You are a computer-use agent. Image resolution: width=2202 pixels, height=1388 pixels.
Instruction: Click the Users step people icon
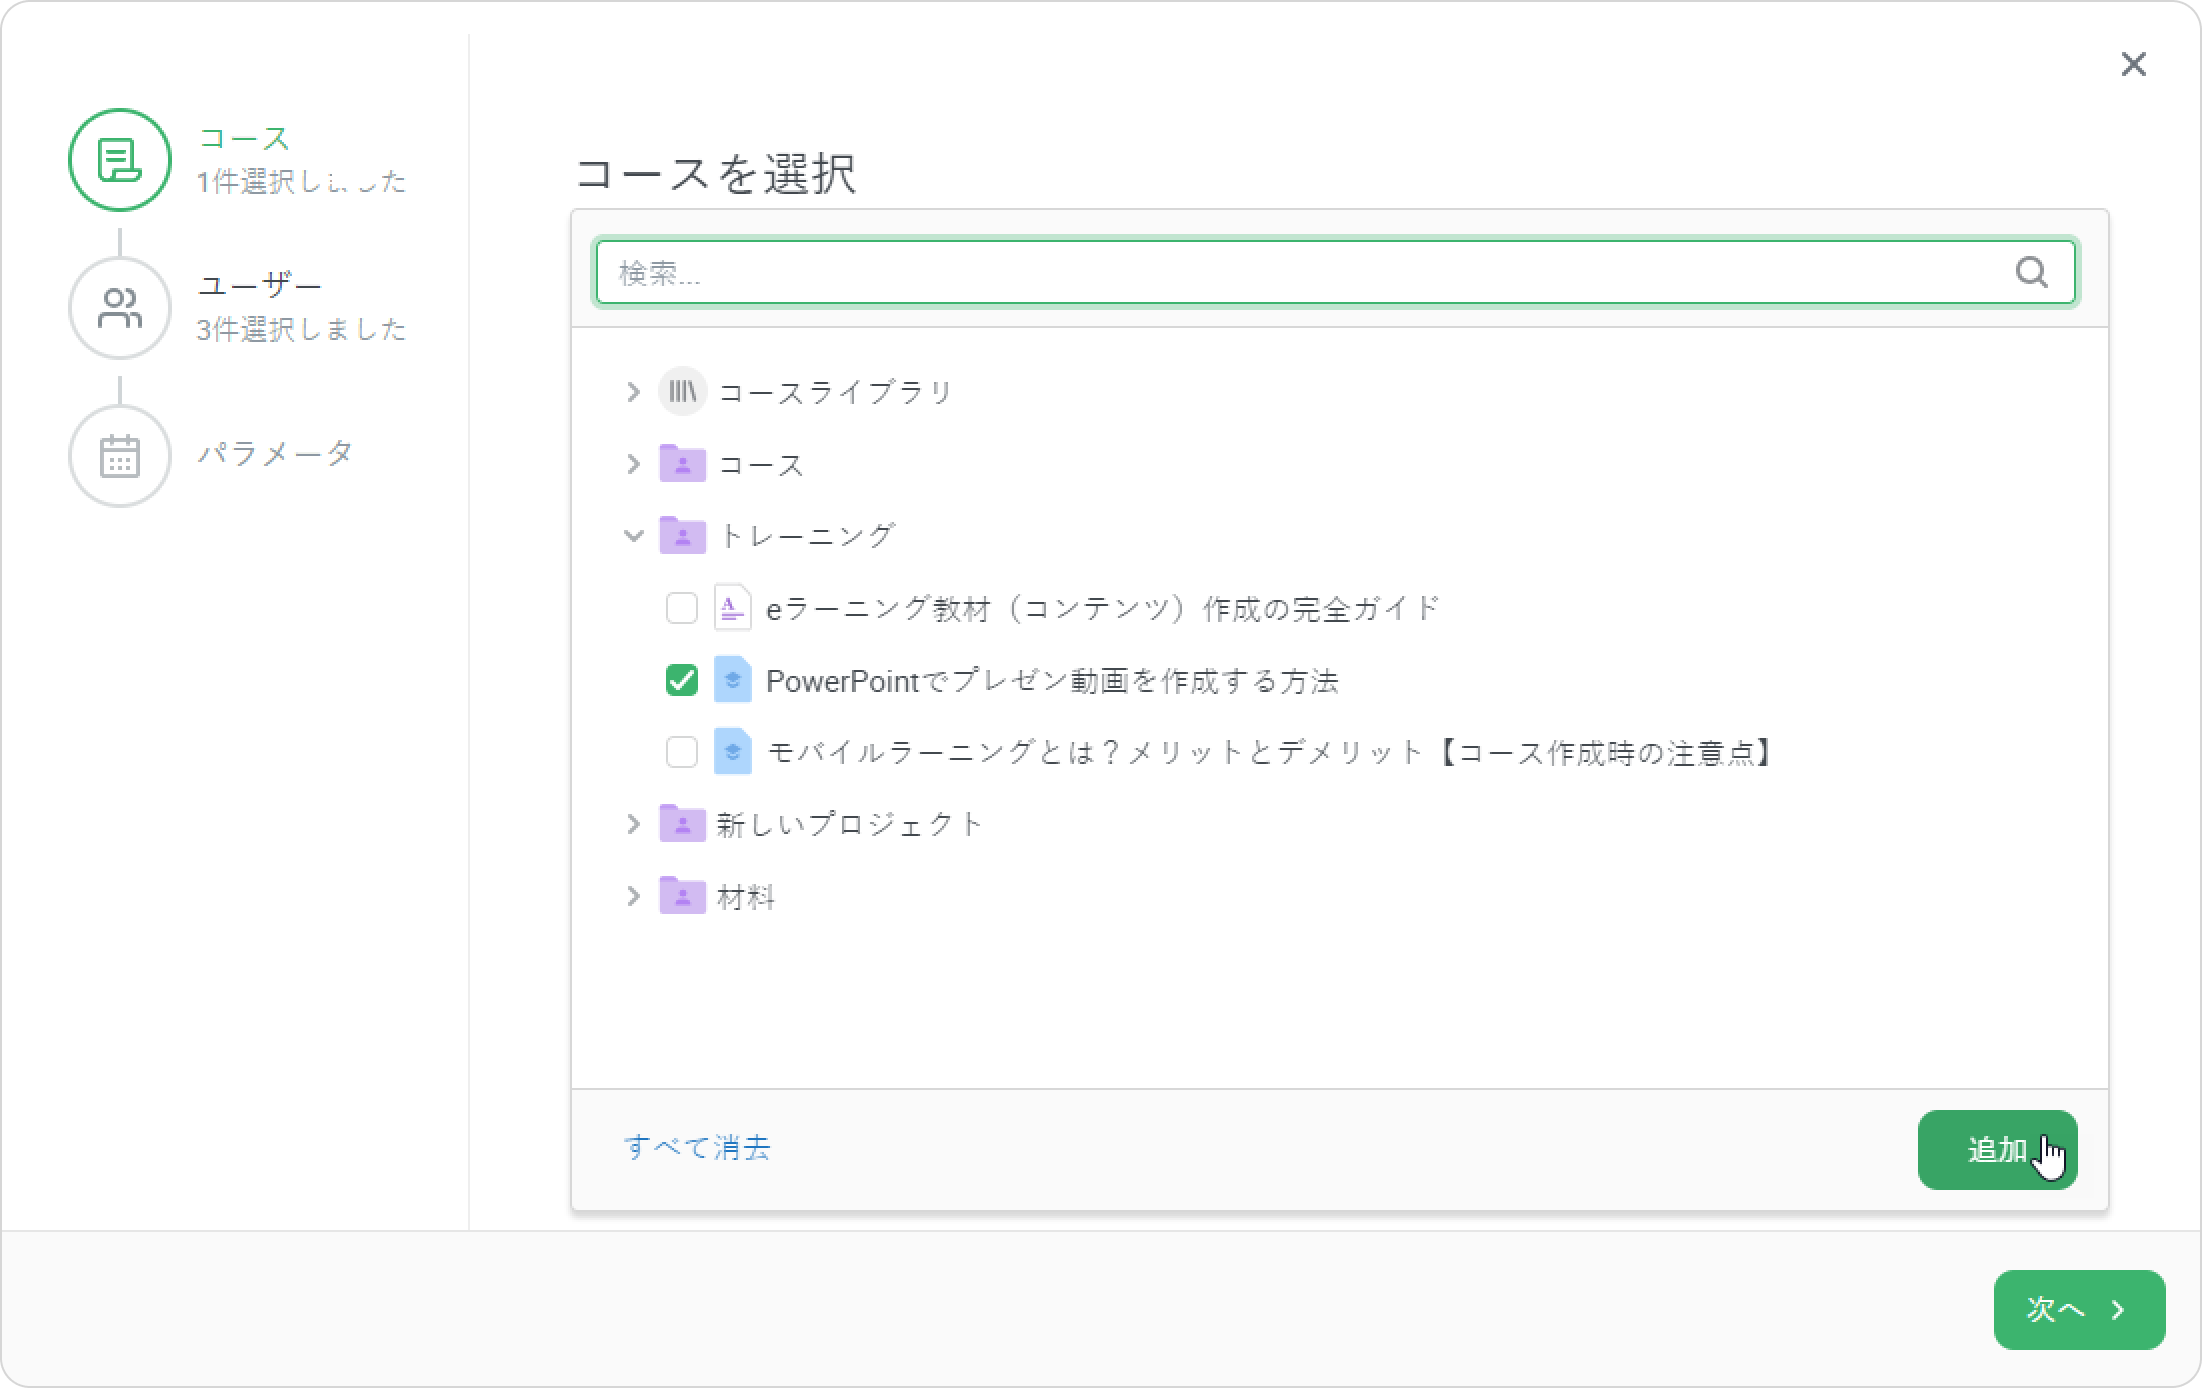pyautogui.click(x=120, y=308)
